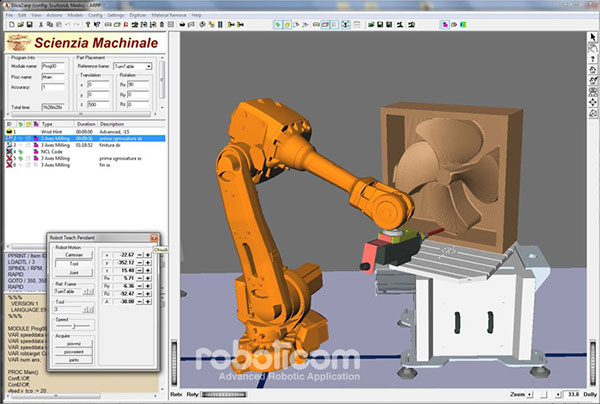The image size is (600, 404).
Task: Click the Open folder toolbar icon
Action: (21, 25)
